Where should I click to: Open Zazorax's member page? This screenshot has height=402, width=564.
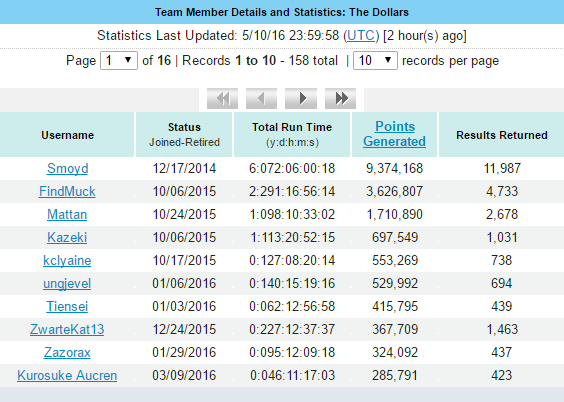point(67,352)
